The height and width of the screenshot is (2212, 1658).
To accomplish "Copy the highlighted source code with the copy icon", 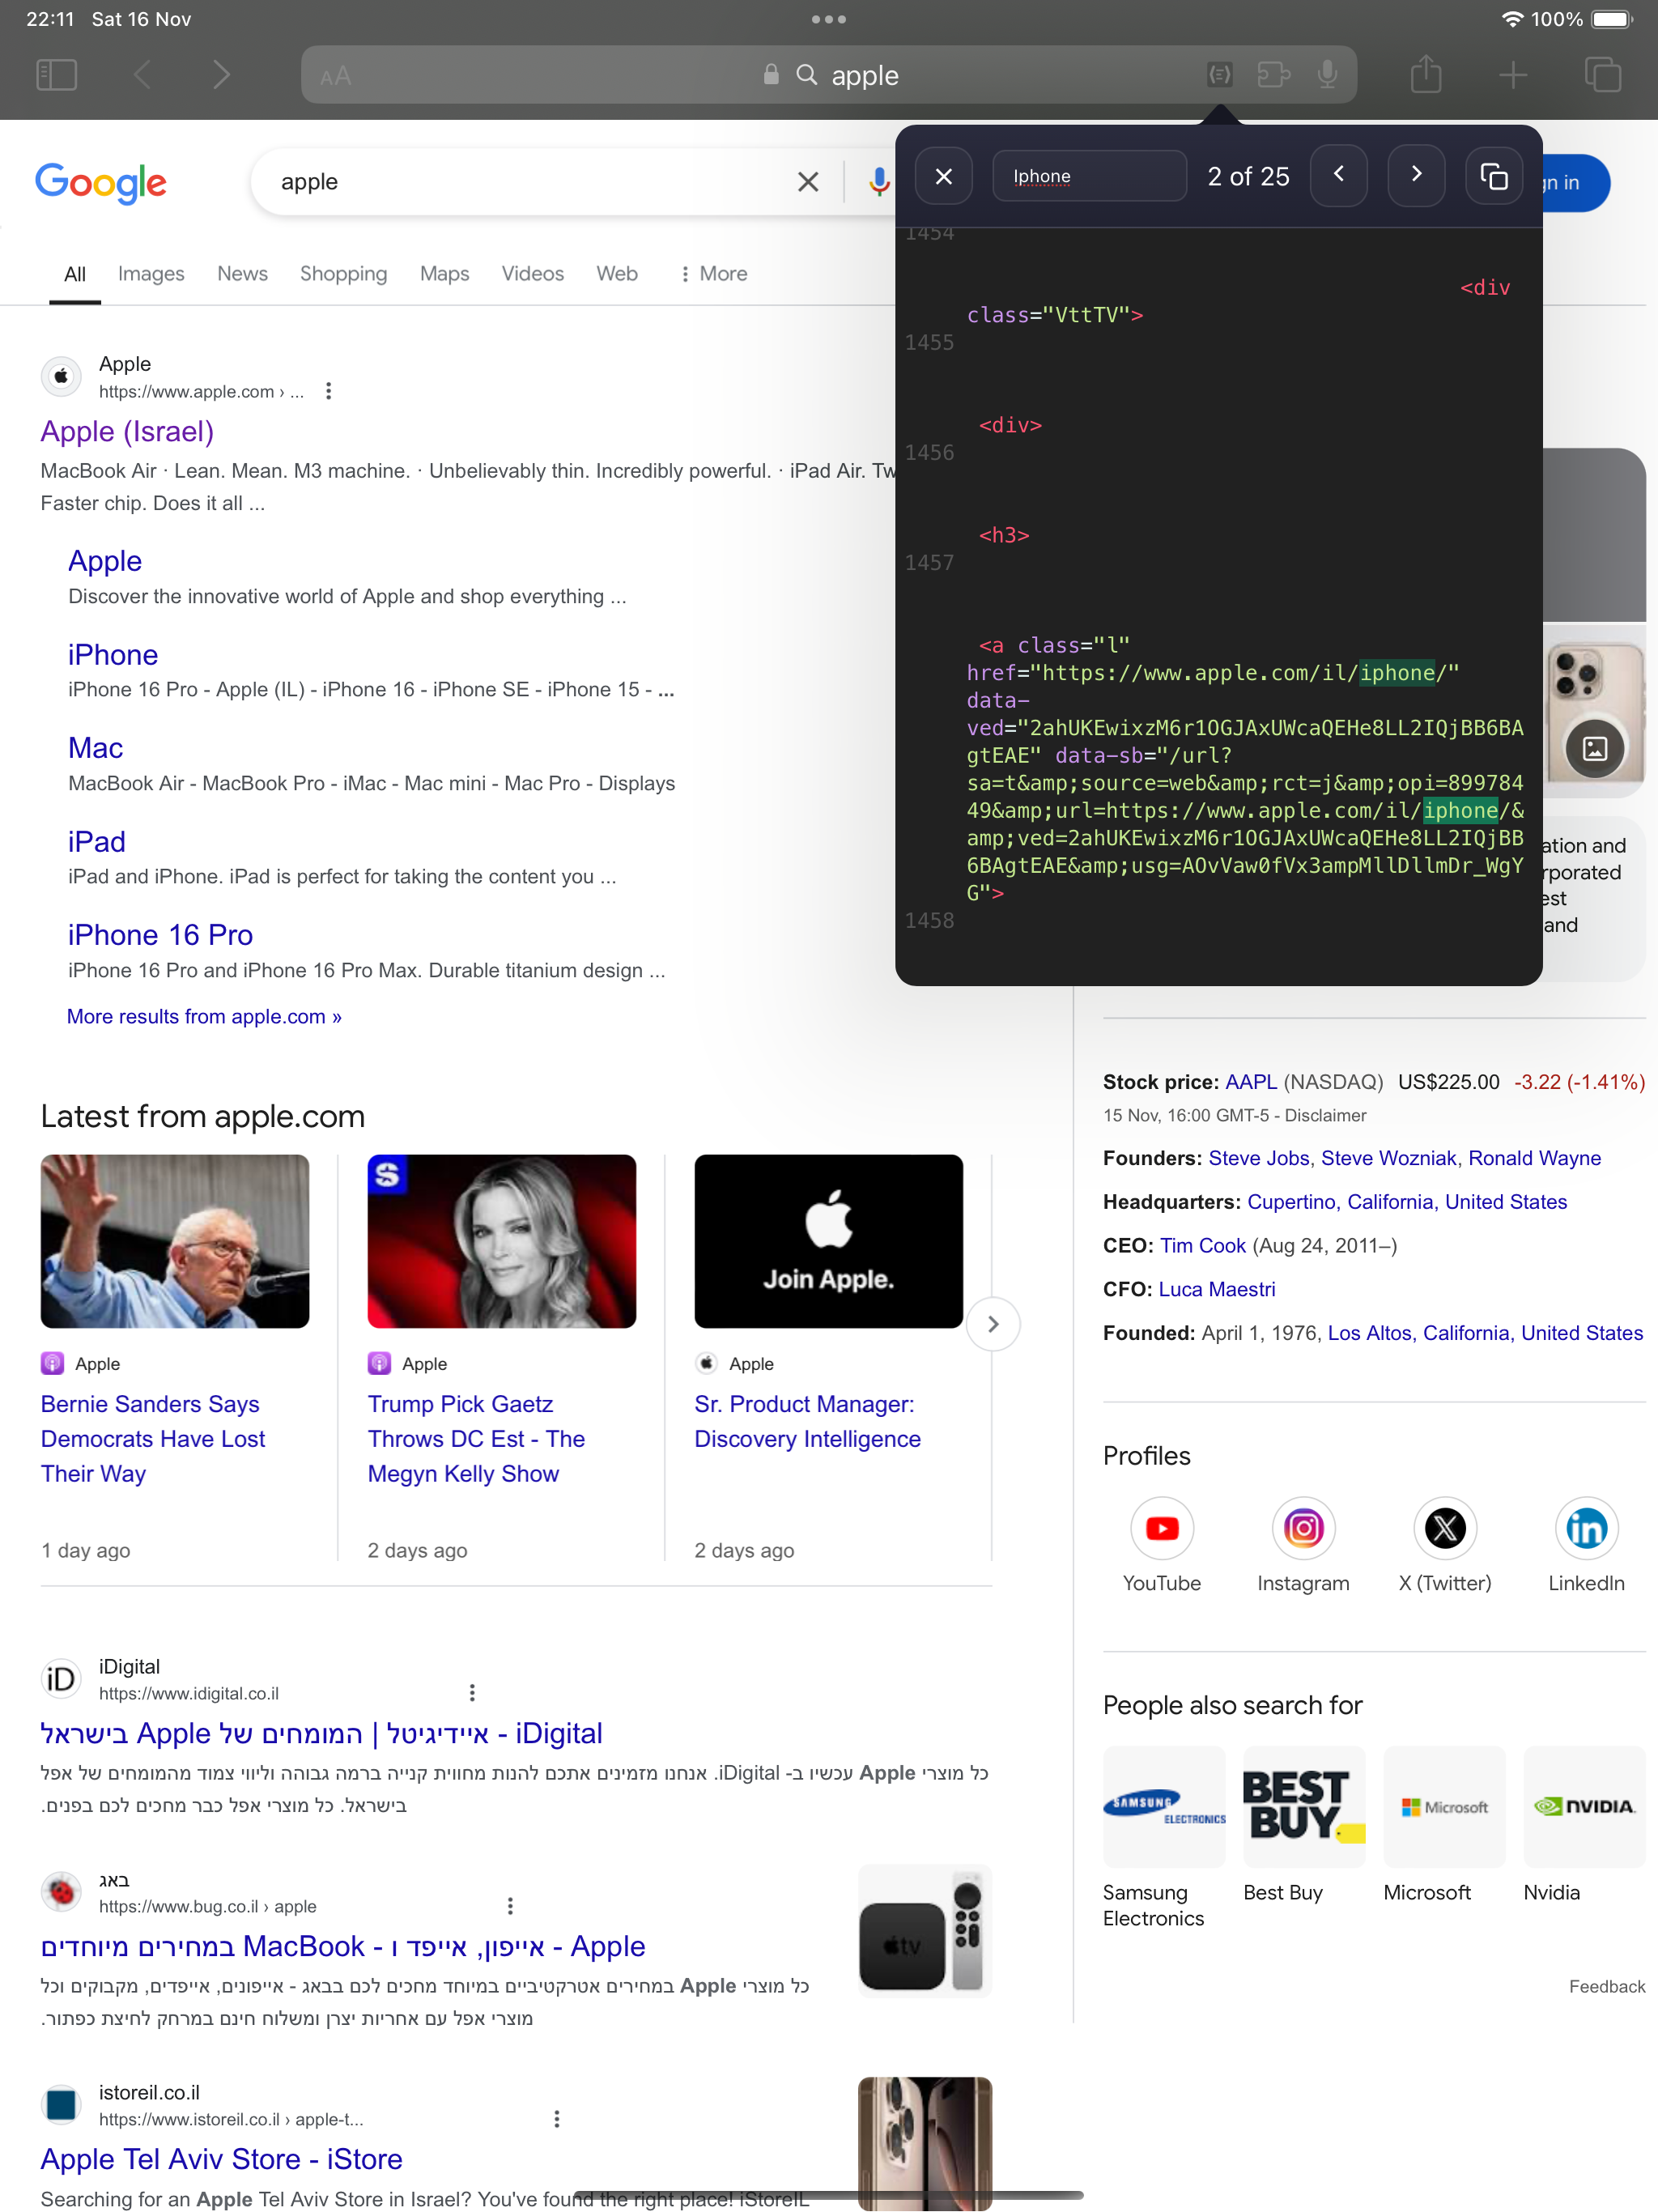I will coord(1493,175).
